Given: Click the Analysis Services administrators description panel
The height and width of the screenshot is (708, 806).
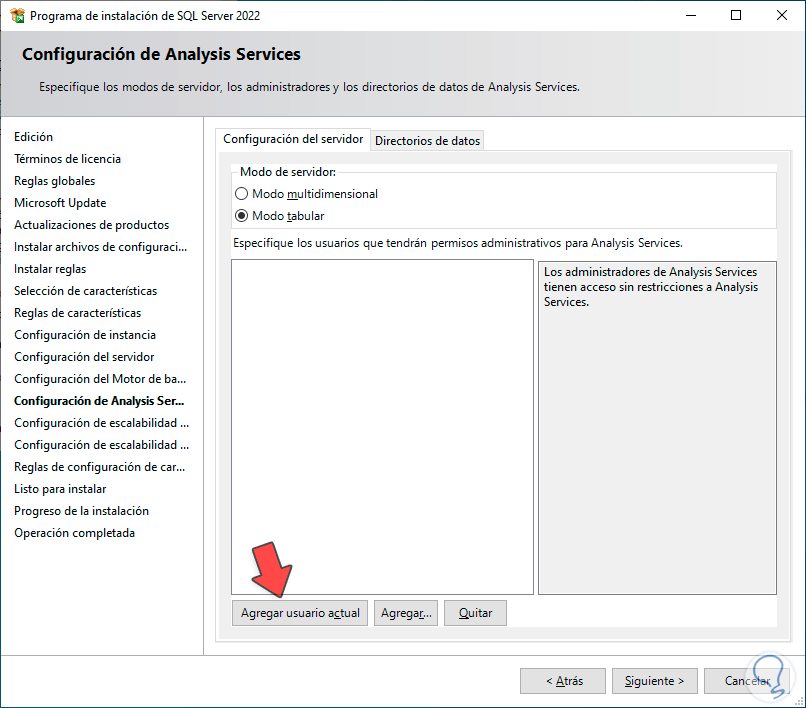Looking at the screenshot, I should point(657,428).
